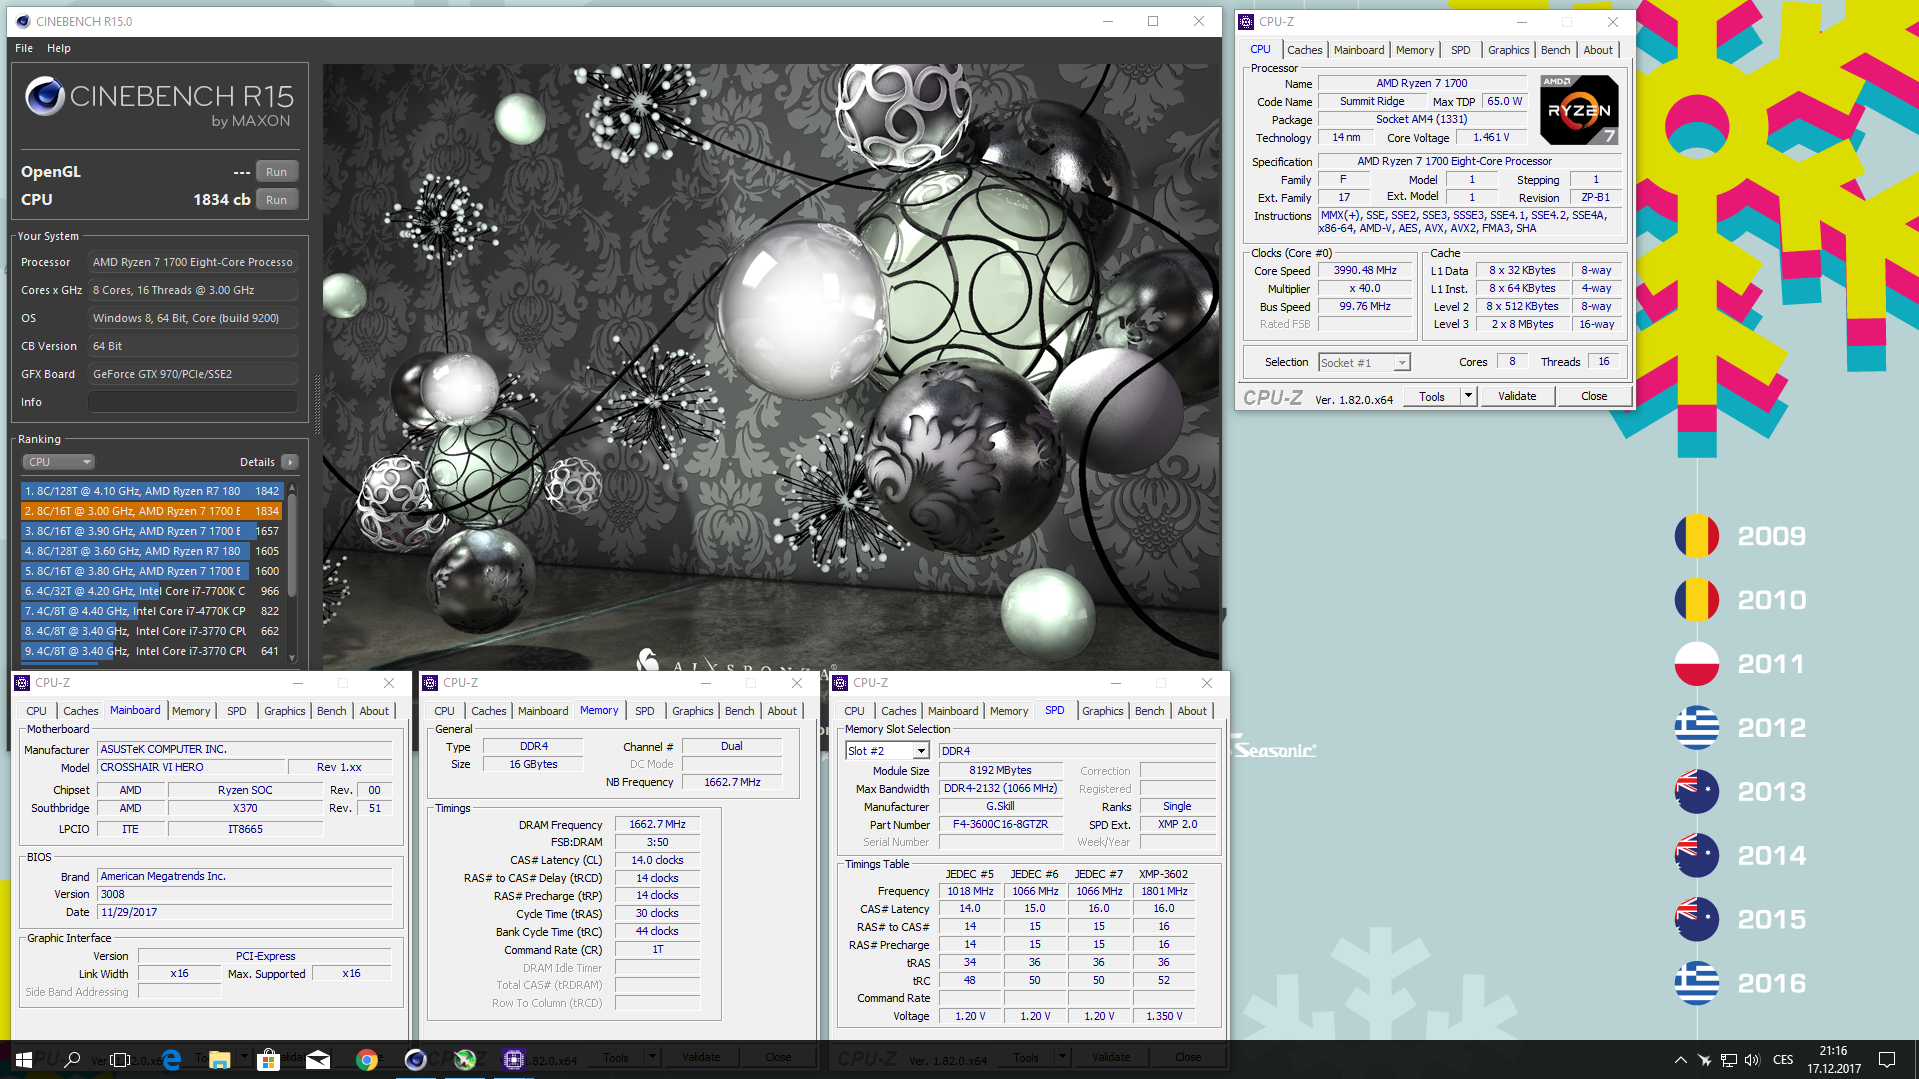
Task: Open the Action Center notifications icon
Action: [1887, 1060]
